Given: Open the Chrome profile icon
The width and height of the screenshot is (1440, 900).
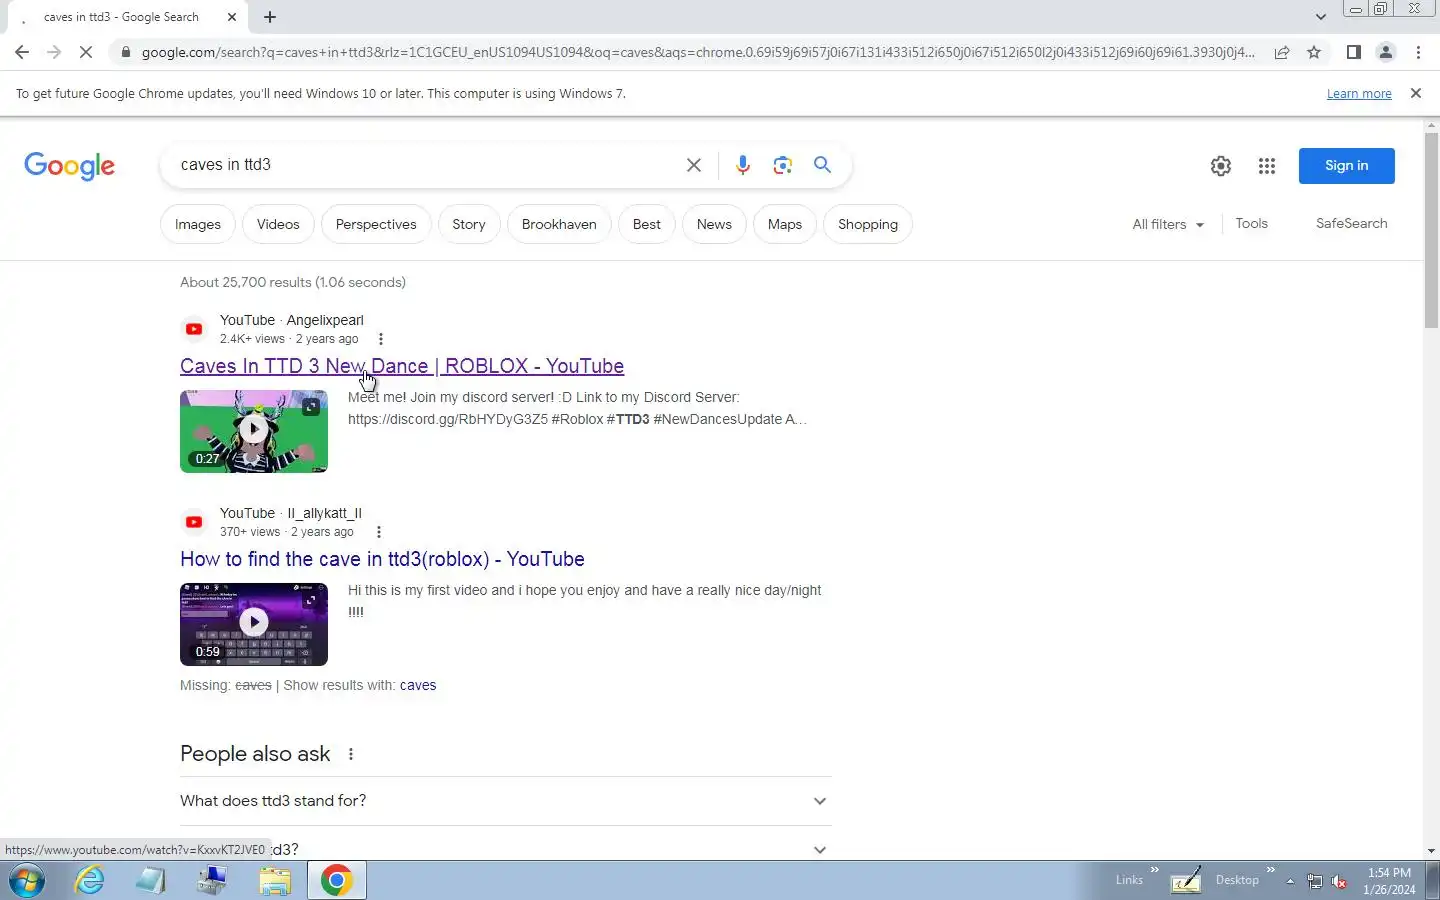Looking at the screenshot, I should pyautogui.click(x=1386, y=52).
